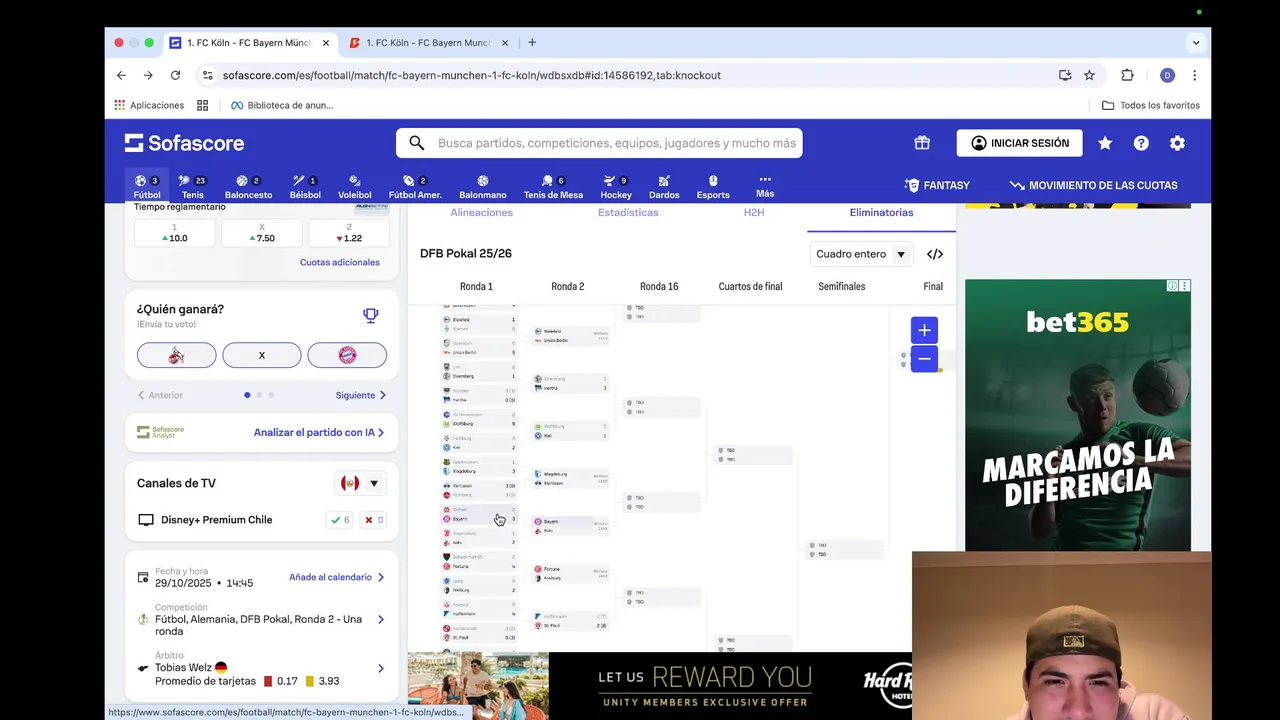Open MOVIMIENTO DE LAS CUOTAS
The width and height of the screenshot is (1280, 720).
coord(1093,185)
